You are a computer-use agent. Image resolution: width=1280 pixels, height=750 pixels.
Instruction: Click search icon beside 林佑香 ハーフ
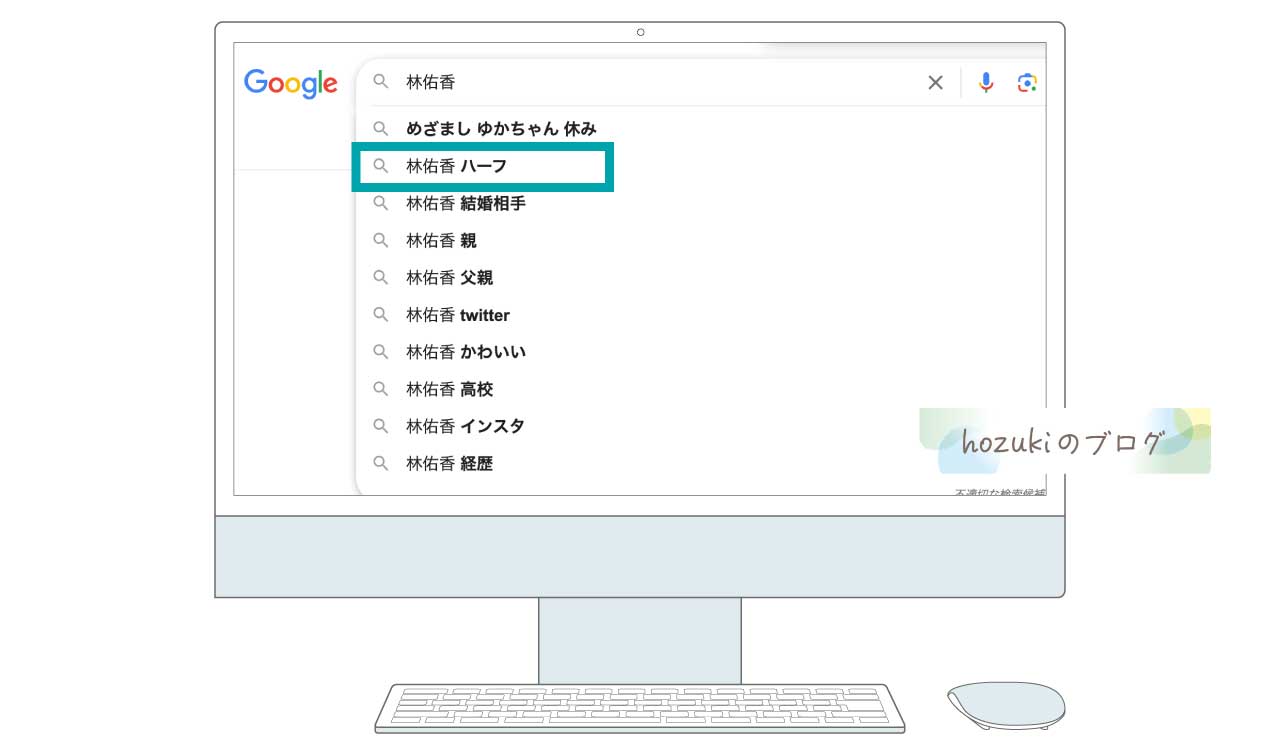[380, 166]
